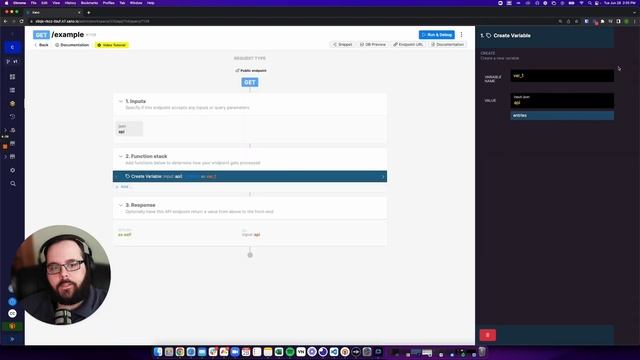Collapse the 1. Inputs section
The width and height of the screenshot is (640, 360).
(120, 101)
